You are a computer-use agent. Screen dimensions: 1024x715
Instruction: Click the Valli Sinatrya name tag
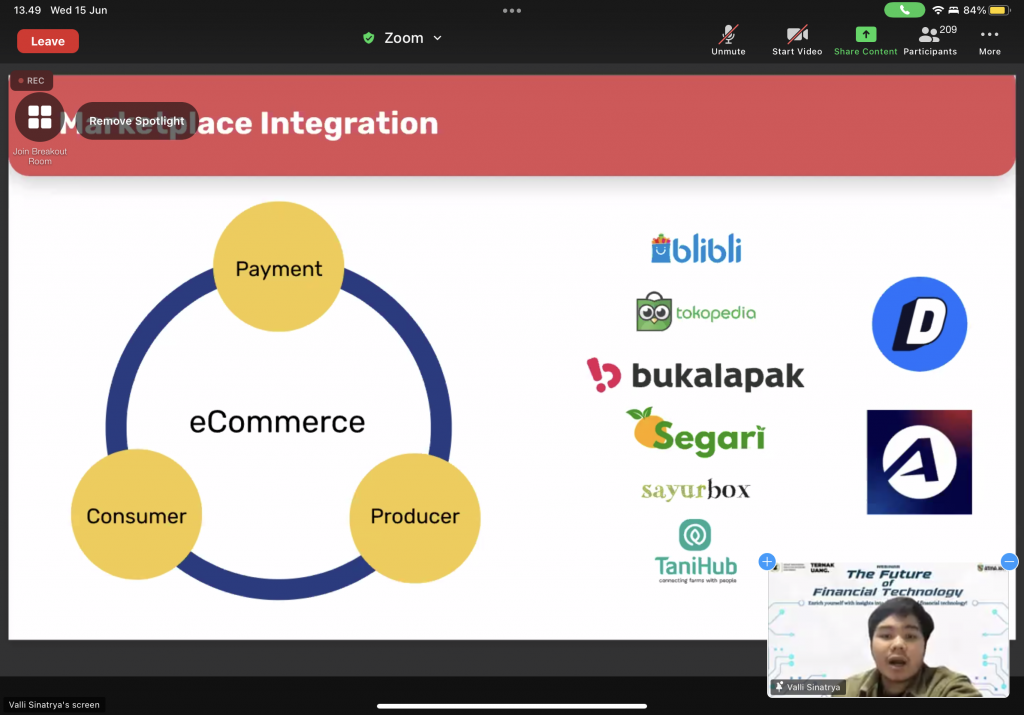click(808, 687)
